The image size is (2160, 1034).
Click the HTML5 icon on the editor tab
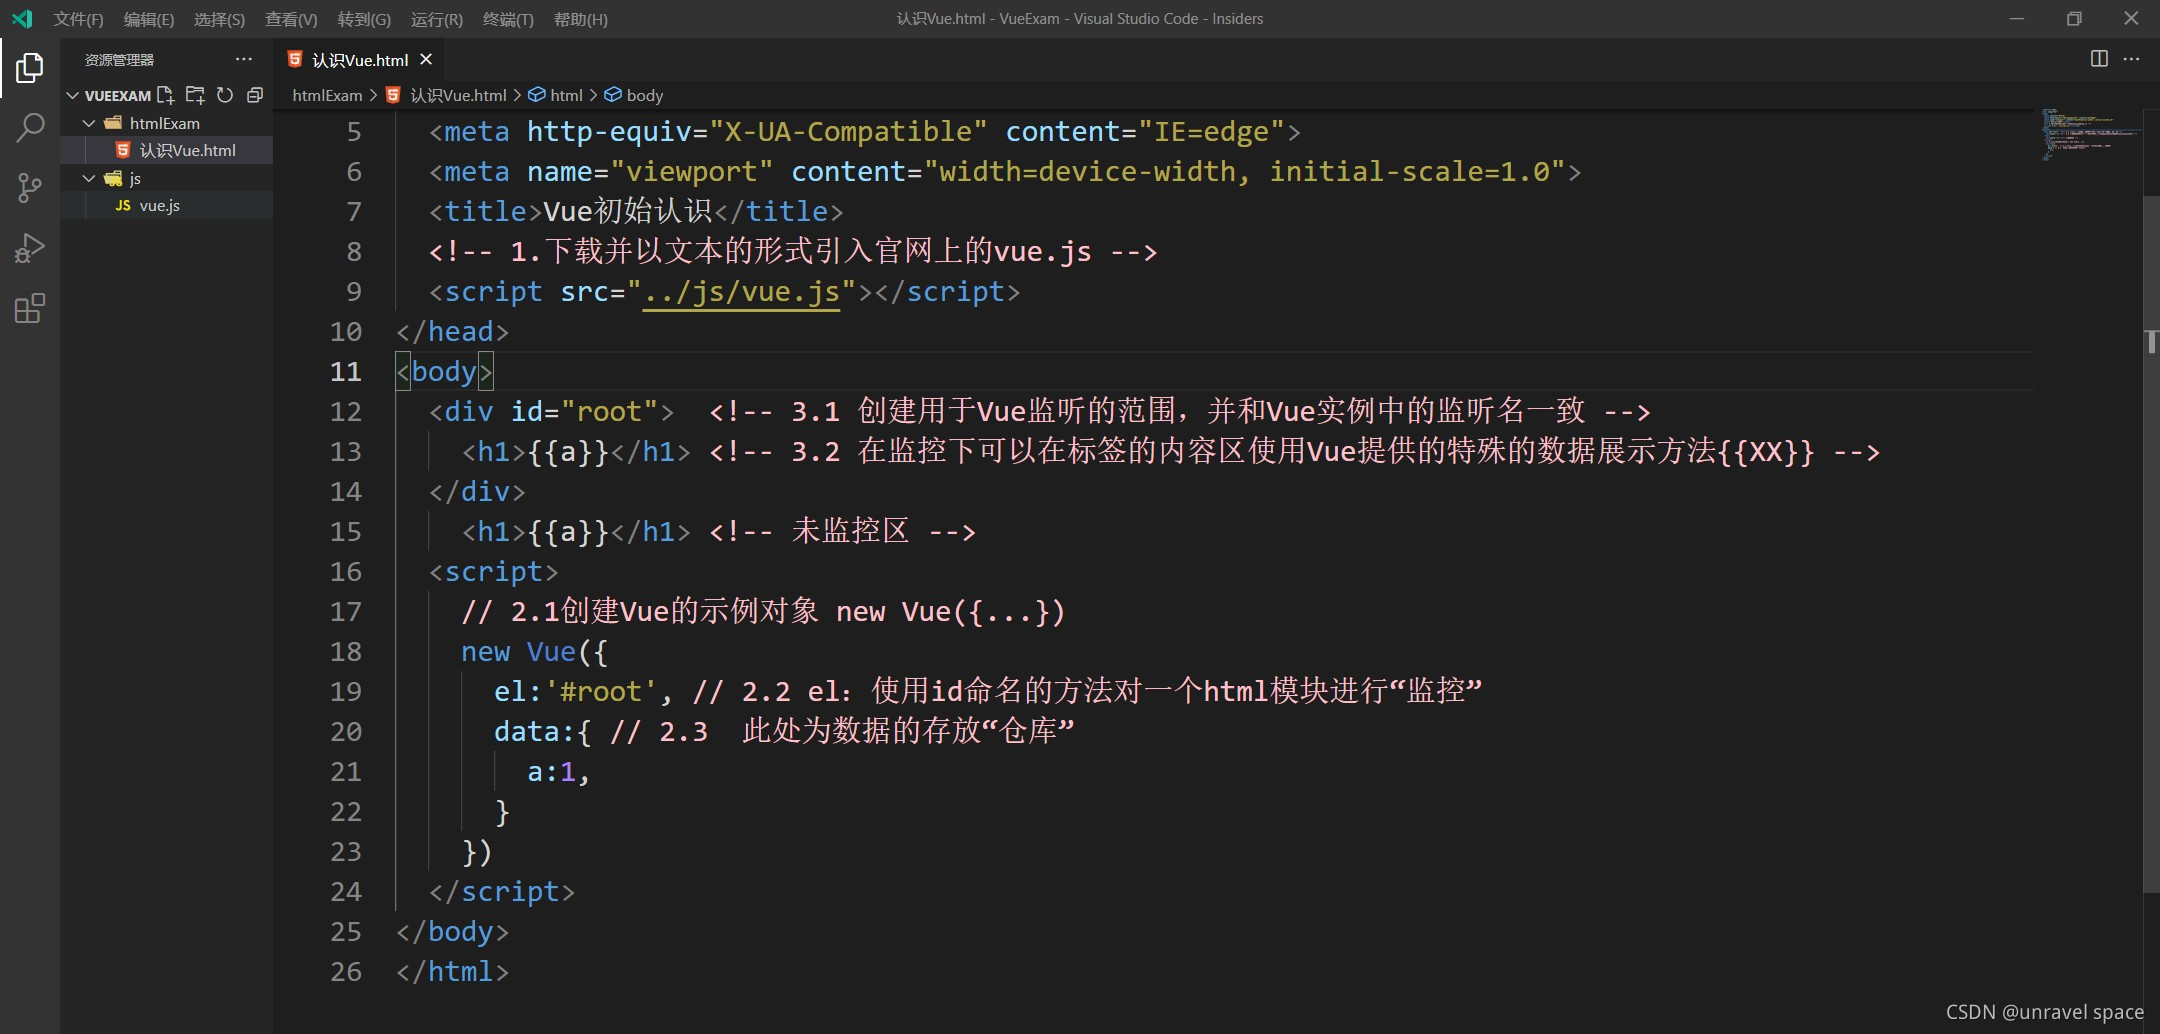[x=295, y=60]
